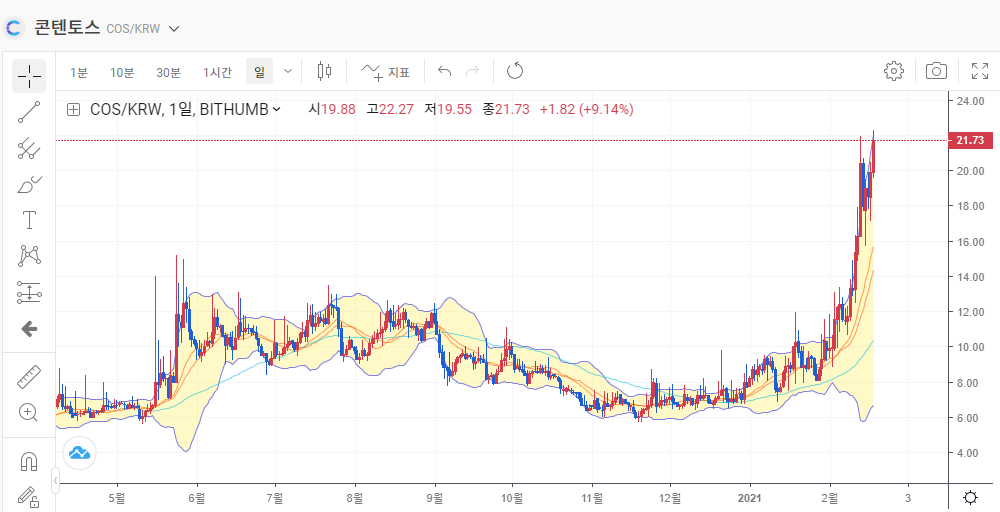This screenshot has height=512, width=1000.
Task: Select the crosshair cursor tool
Action: [x=29, y=76]
